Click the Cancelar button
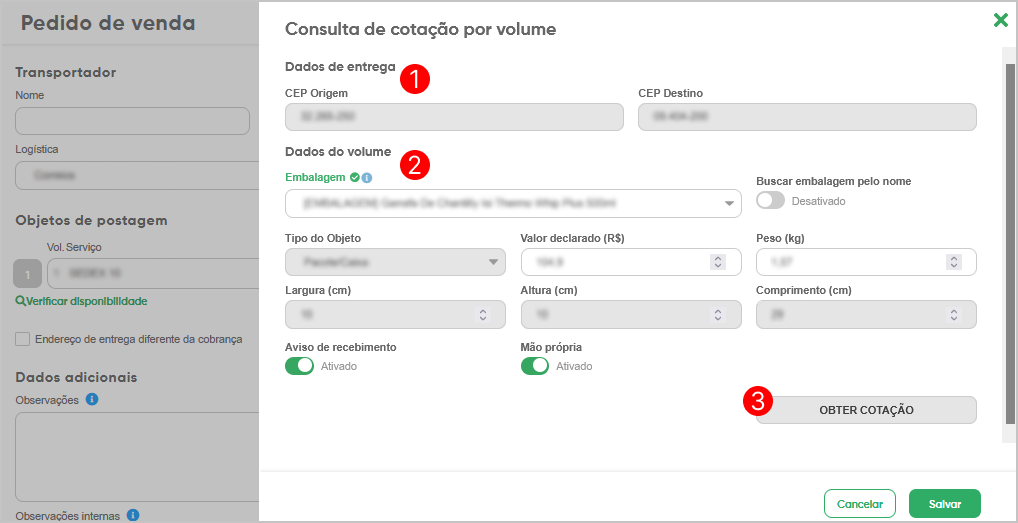This screenshot has height=523, width=1018. coord(860,504)
